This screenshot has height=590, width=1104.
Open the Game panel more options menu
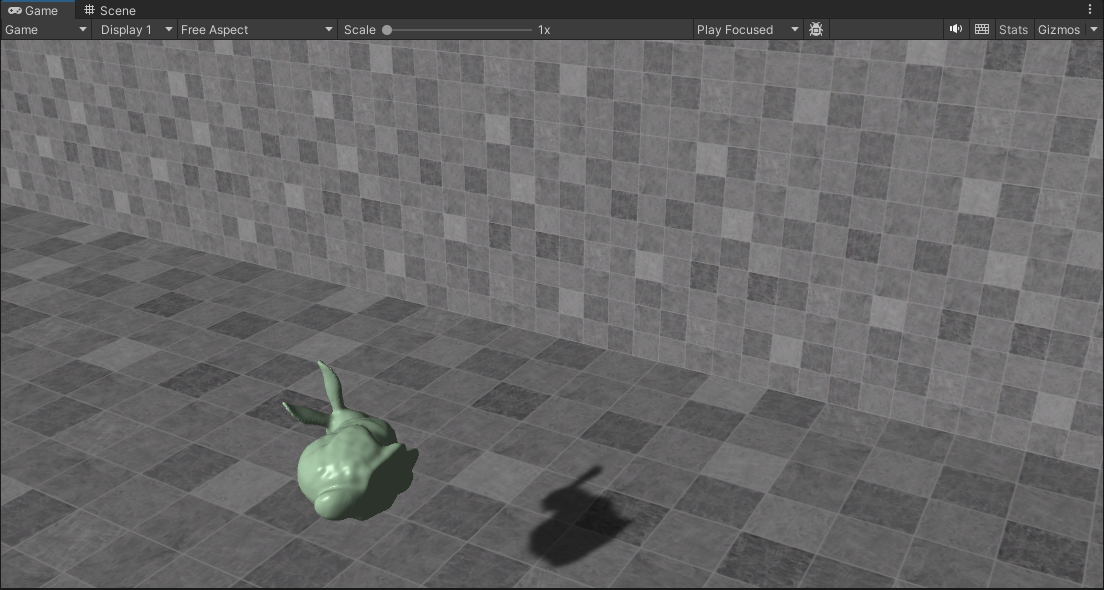(1091, 10)
